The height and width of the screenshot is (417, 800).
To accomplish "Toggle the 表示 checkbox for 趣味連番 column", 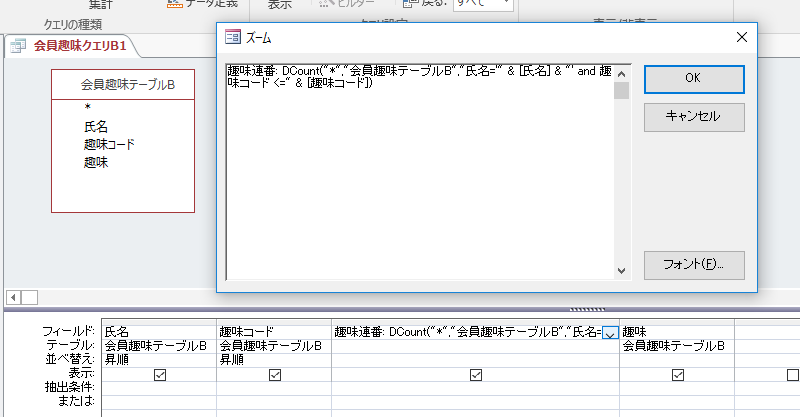I will (x=476, y=375).
